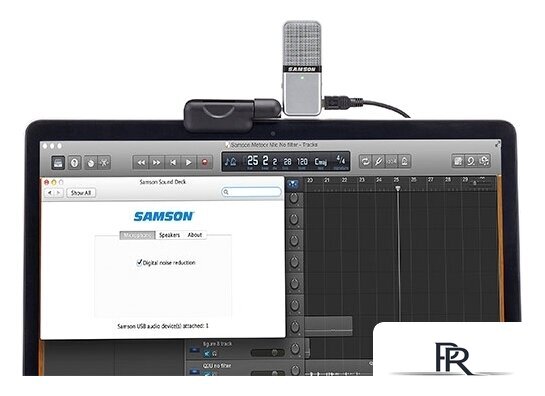Viewport: 545px width, 396px height.
Task: Click tempo value 120 in LCD
Action: 302,162
